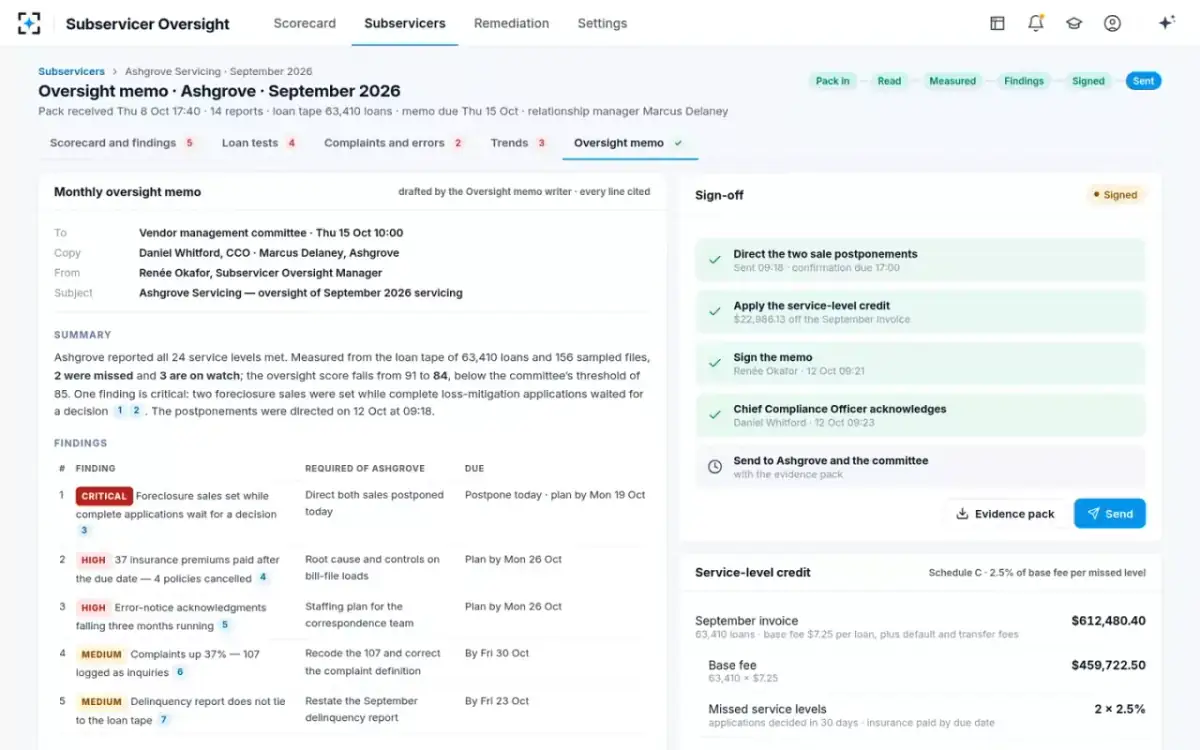Click the MEDIUM badge on Complaints up 37% finding
The height and width of the screenshot is (750, 1200).
click(101, 654)
